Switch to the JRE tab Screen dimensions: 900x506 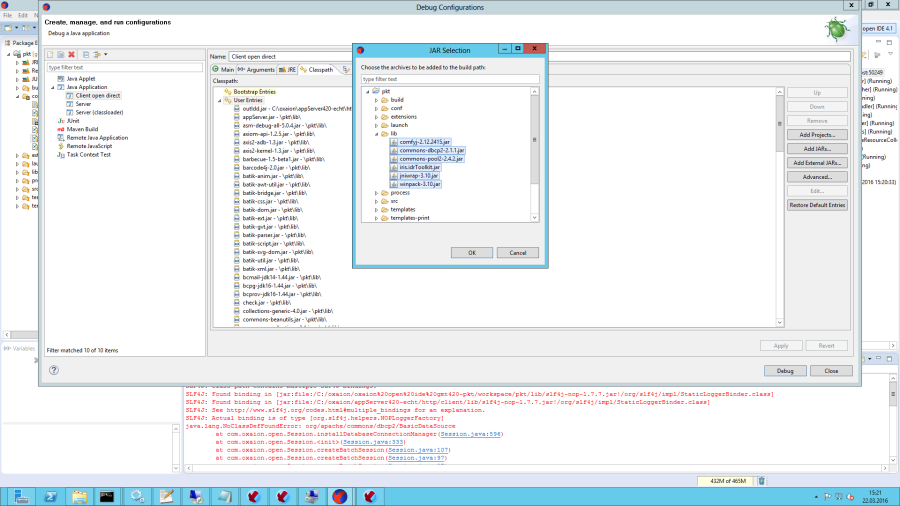tap(288, 69)
